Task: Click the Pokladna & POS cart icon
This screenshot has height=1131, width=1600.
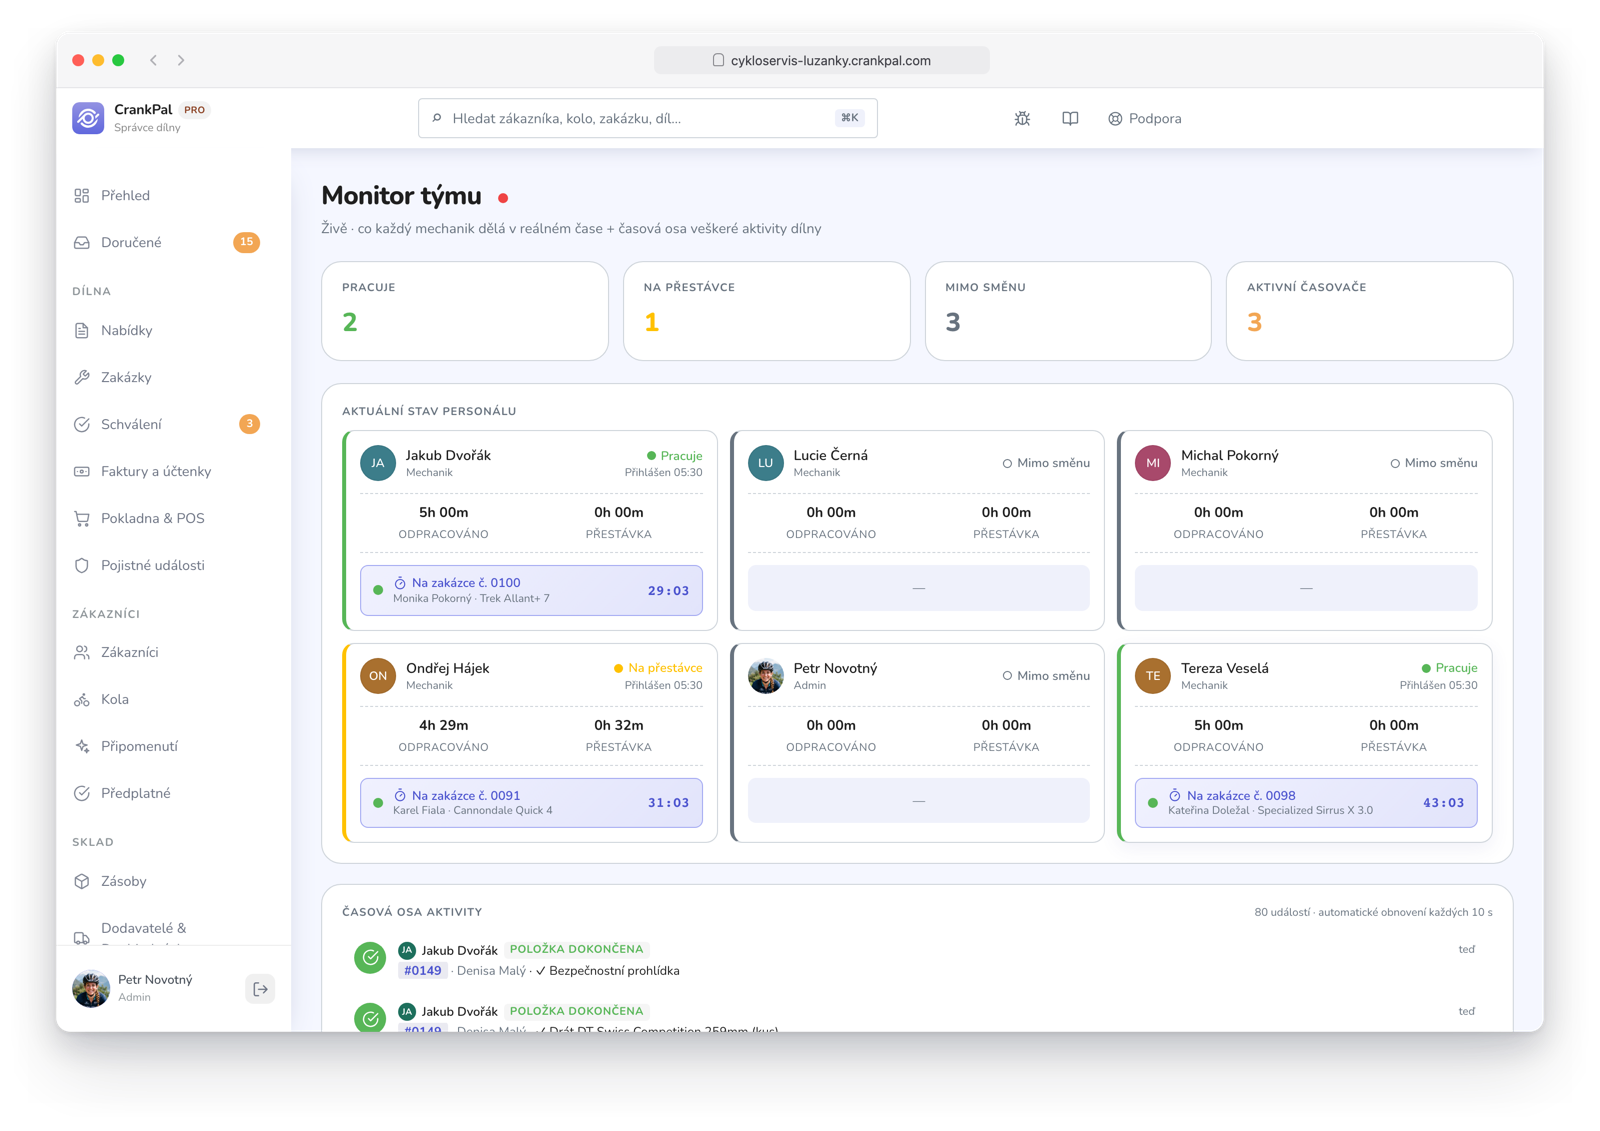Action: point(82,519)
